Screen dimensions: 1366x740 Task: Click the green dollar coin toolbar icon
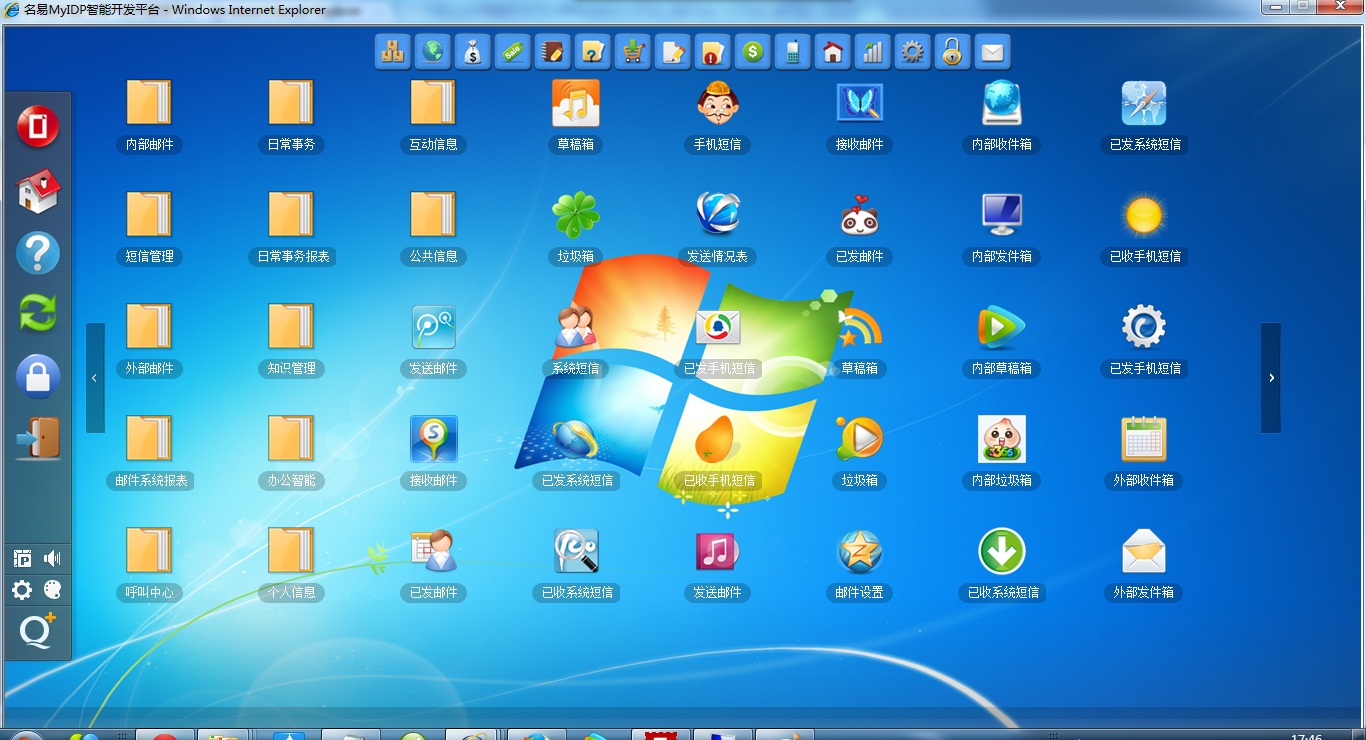[x=753, y=51]
